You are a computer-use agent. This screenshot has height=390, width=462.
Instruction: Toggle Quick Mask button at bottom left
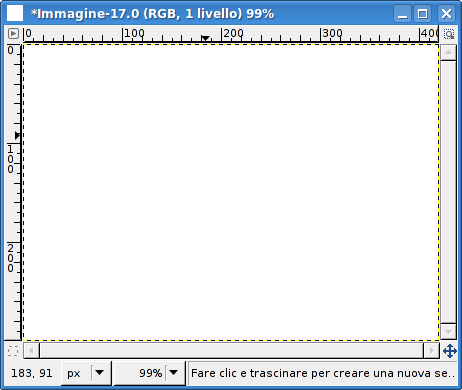pyautogui.click(x=13, y=351)
